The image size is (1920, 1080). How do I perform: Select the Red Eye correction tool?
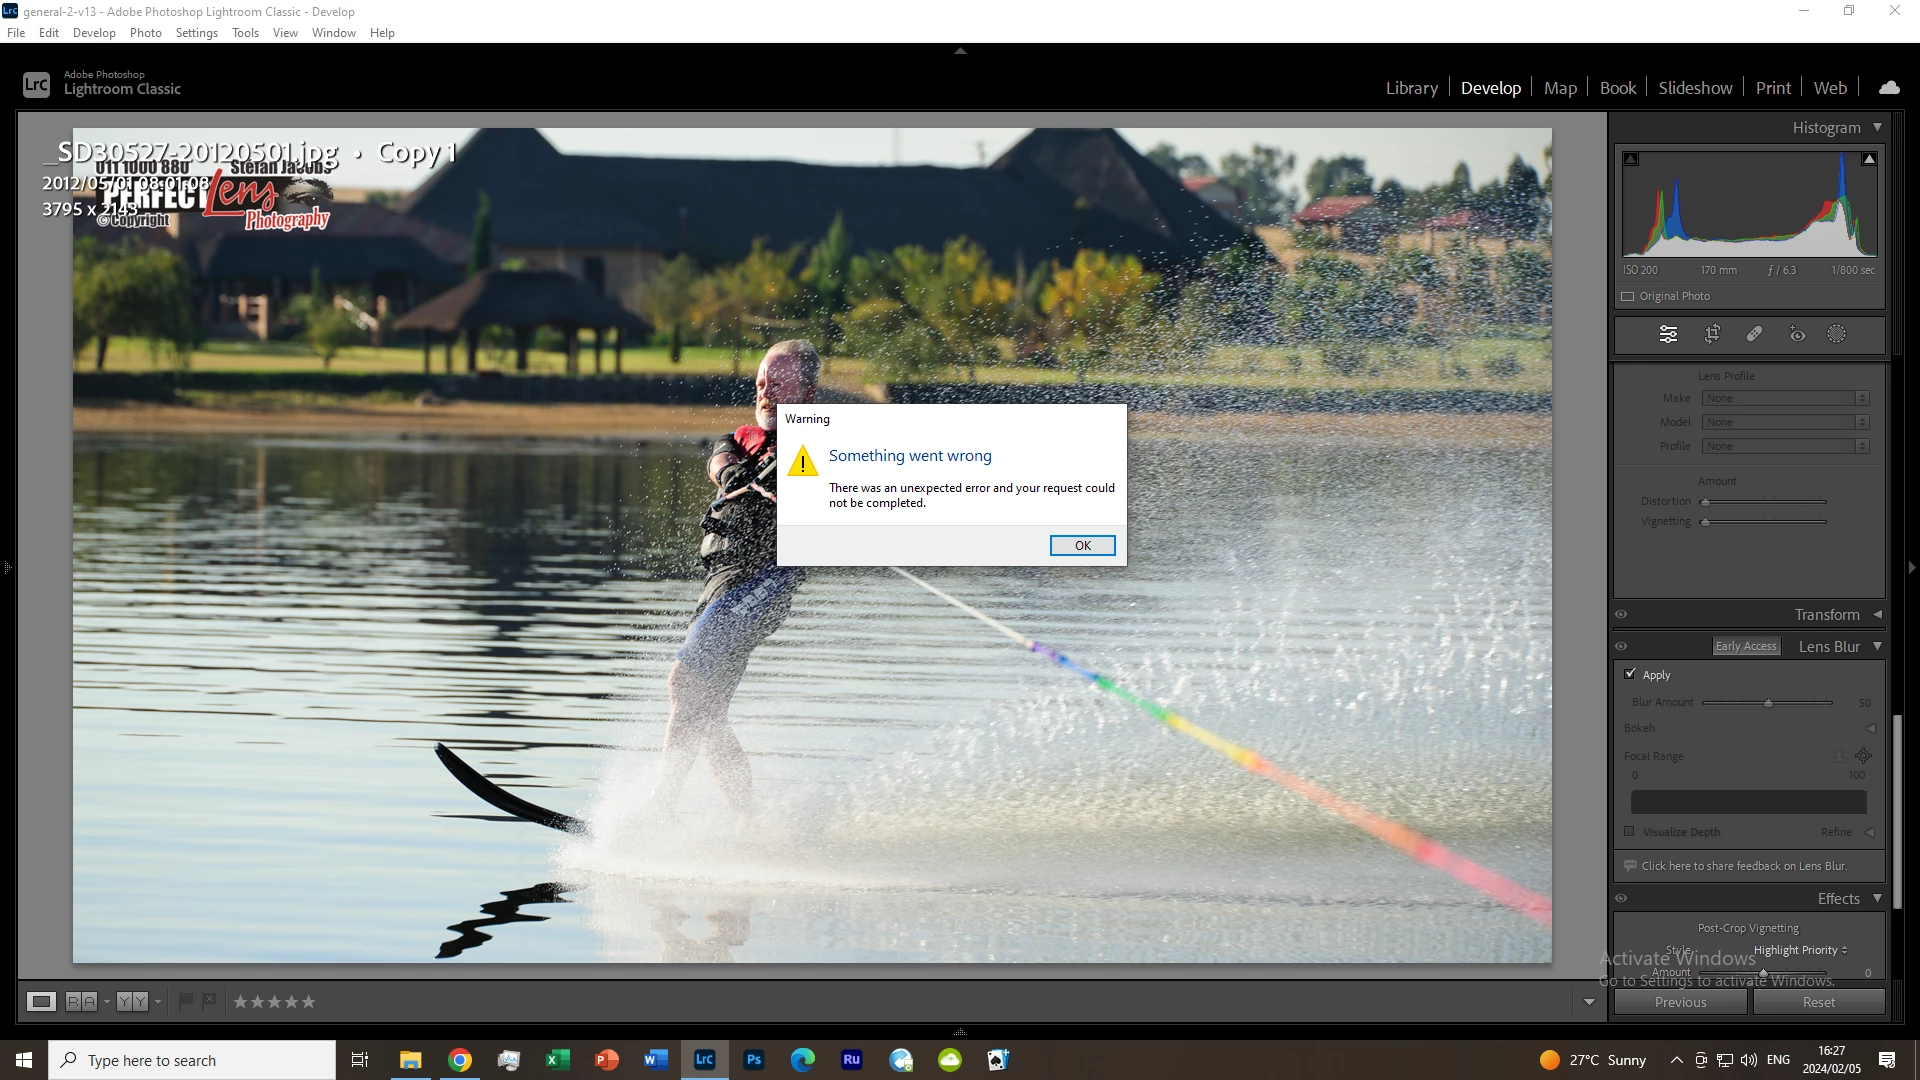pyautogui.click(x=1797, y=334)
